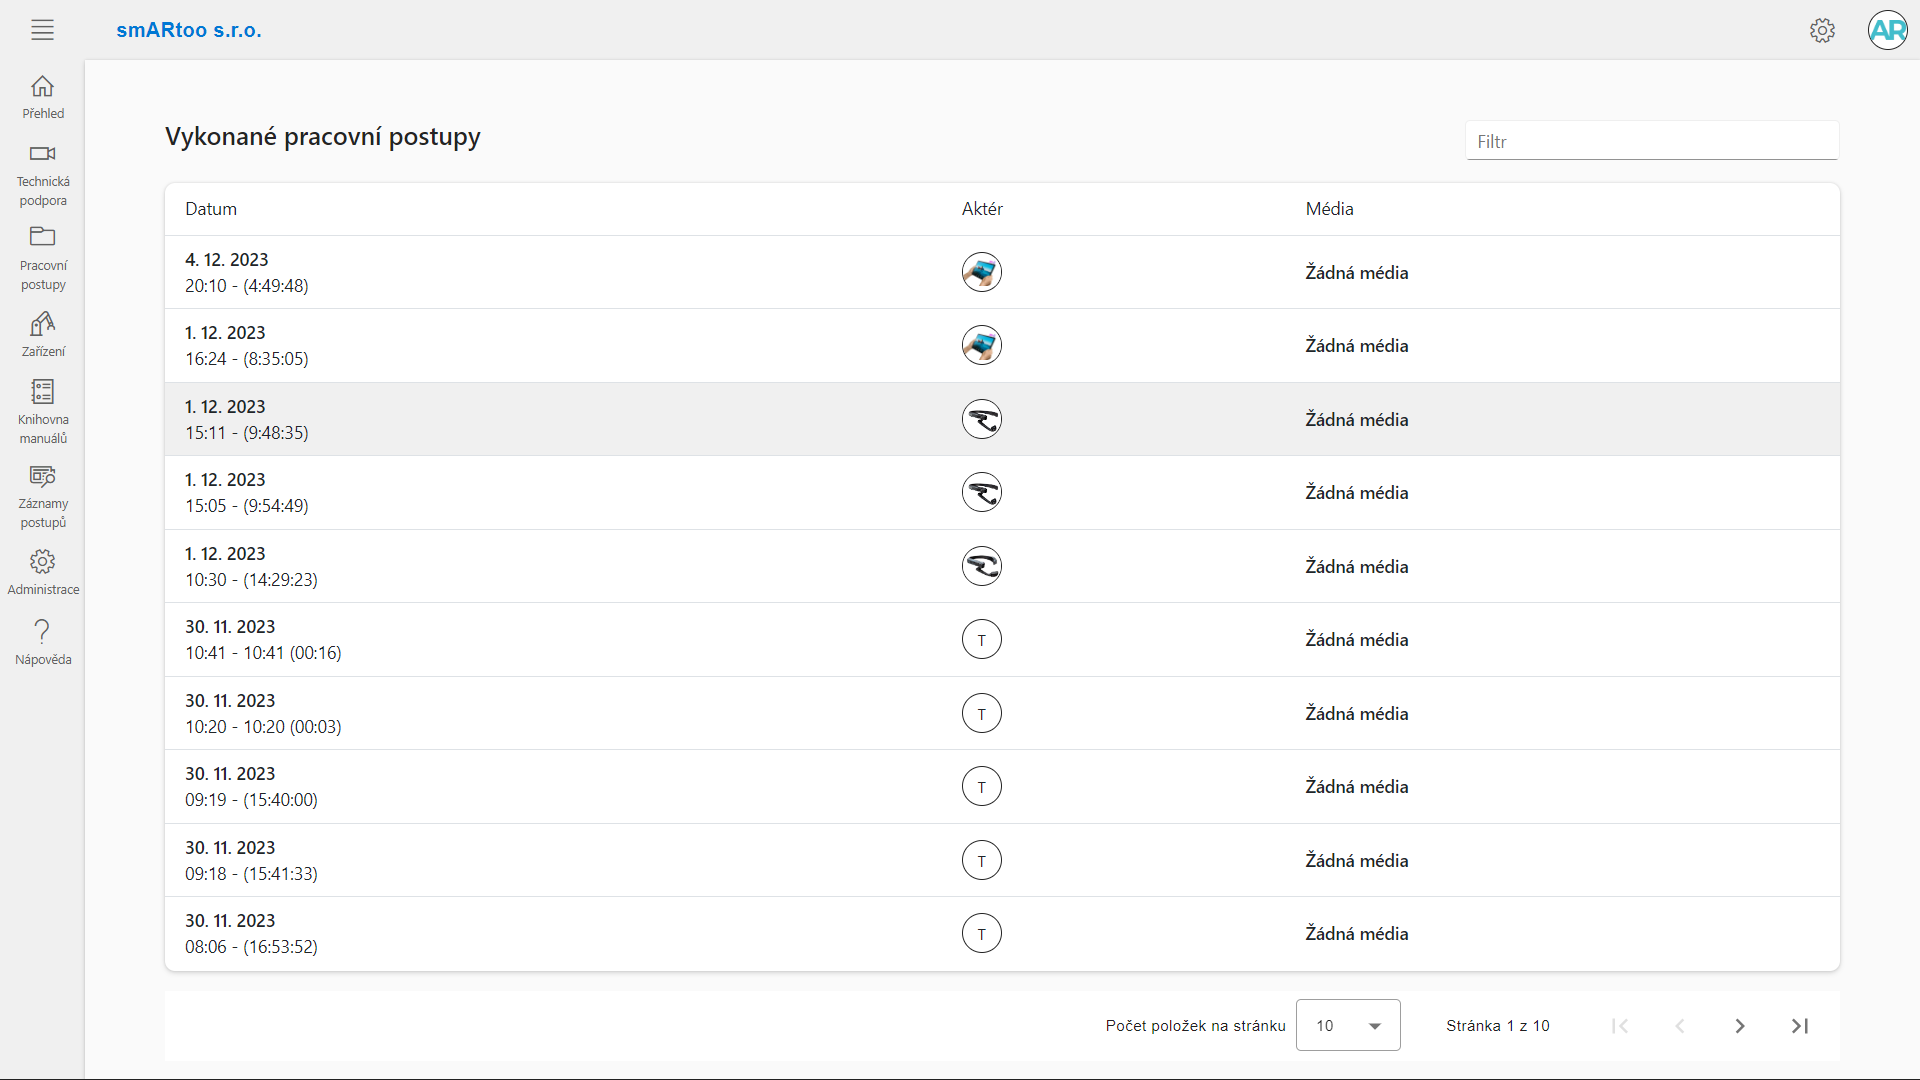
Task: Select record 15:11 - (9:48:35)
Action: pyautogui.click(x=1002, y=419)
